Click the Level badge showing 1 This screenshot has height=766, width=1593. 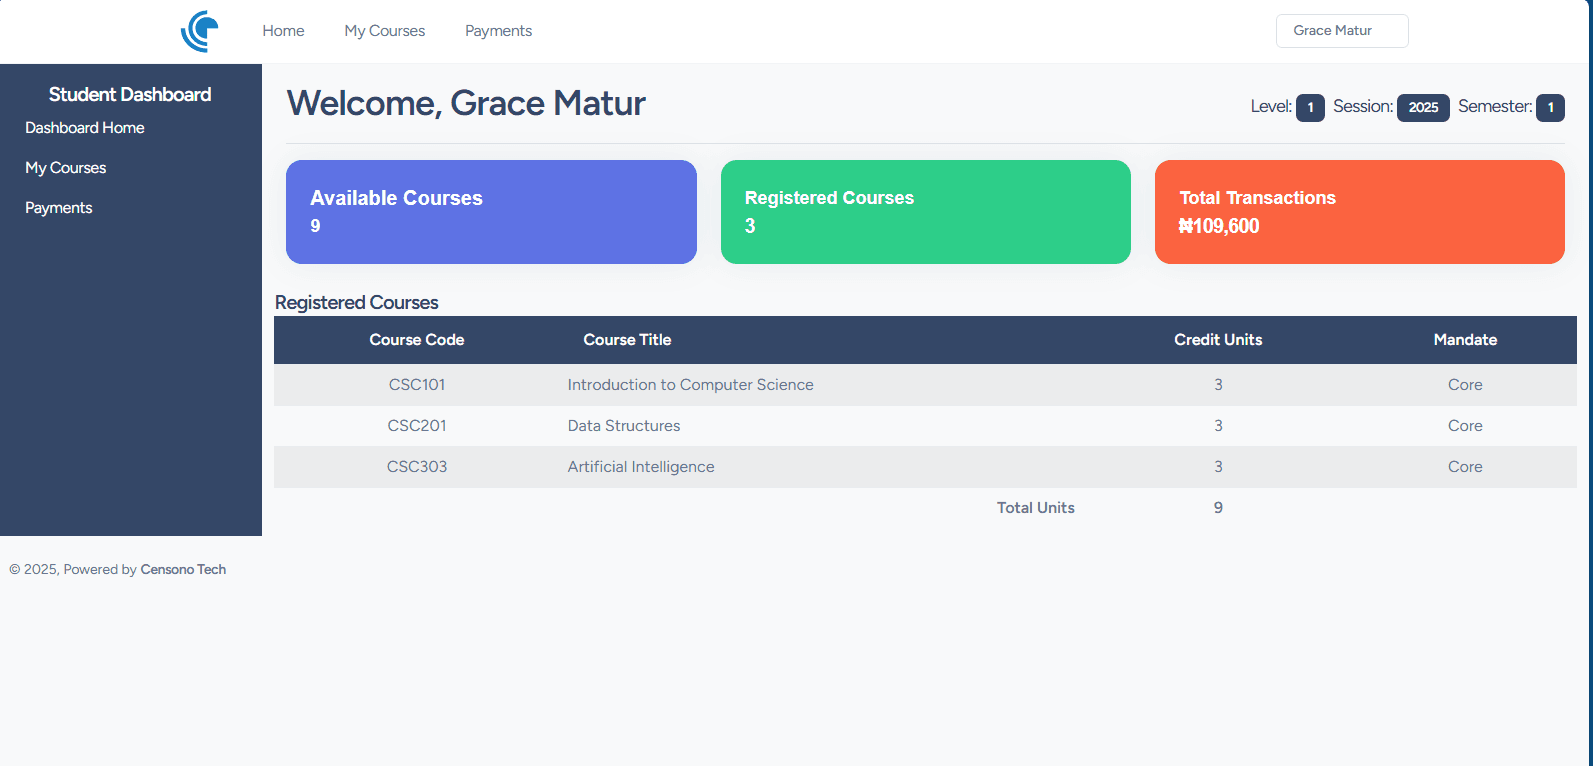point(1310,107)
